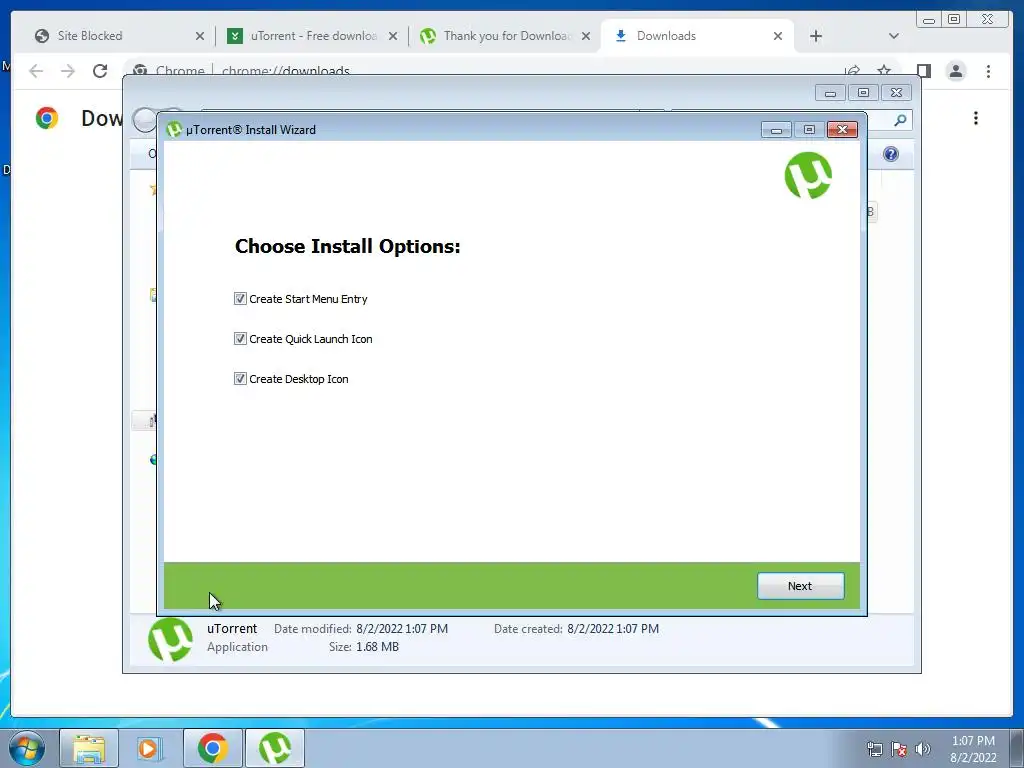The width and height of the screenshot is (1024, 768).
Task: Go back in Chrome
Action: pos(36,71)
